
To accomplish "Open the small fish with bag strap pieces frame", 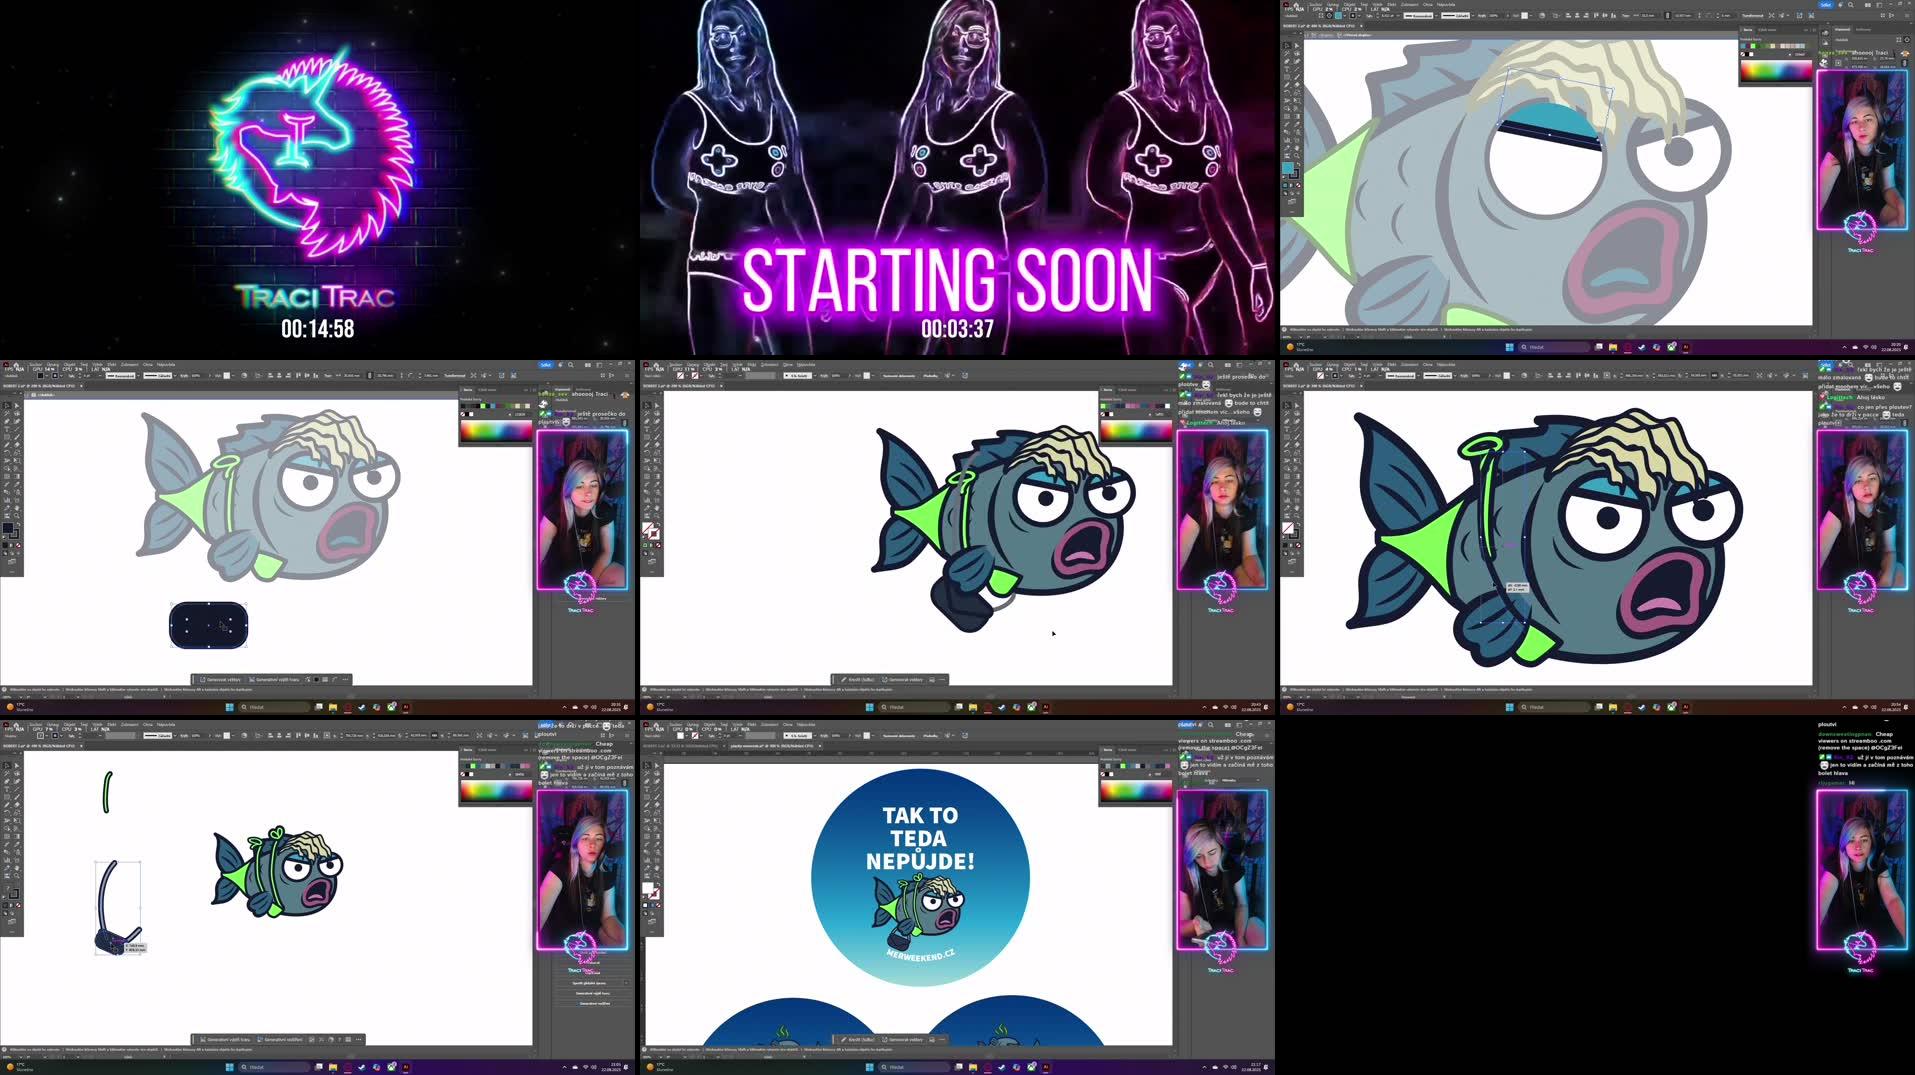I will click(x=318, y=897).
